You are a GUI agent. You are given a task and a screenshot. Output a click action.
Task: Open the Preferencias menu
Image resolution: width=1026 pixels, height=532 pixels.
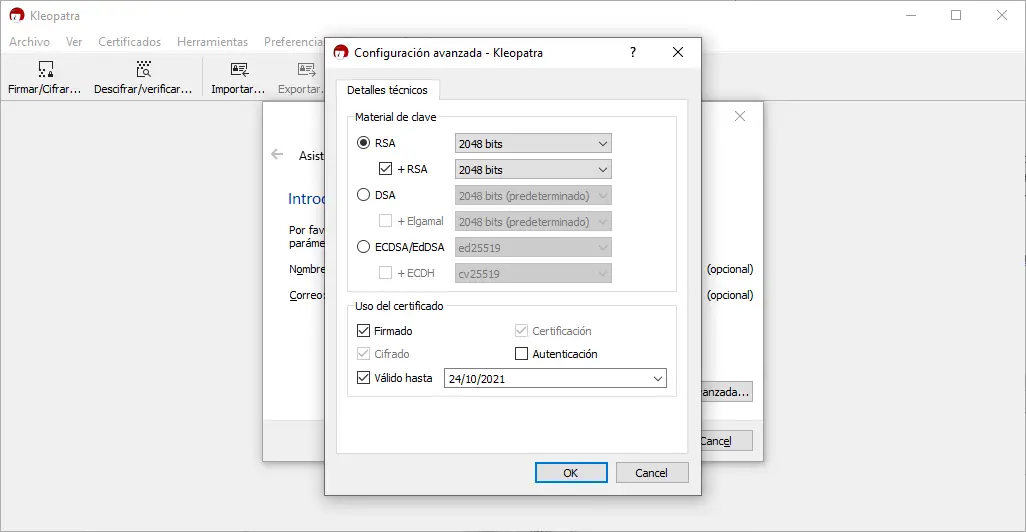click(x=293, y=42)
